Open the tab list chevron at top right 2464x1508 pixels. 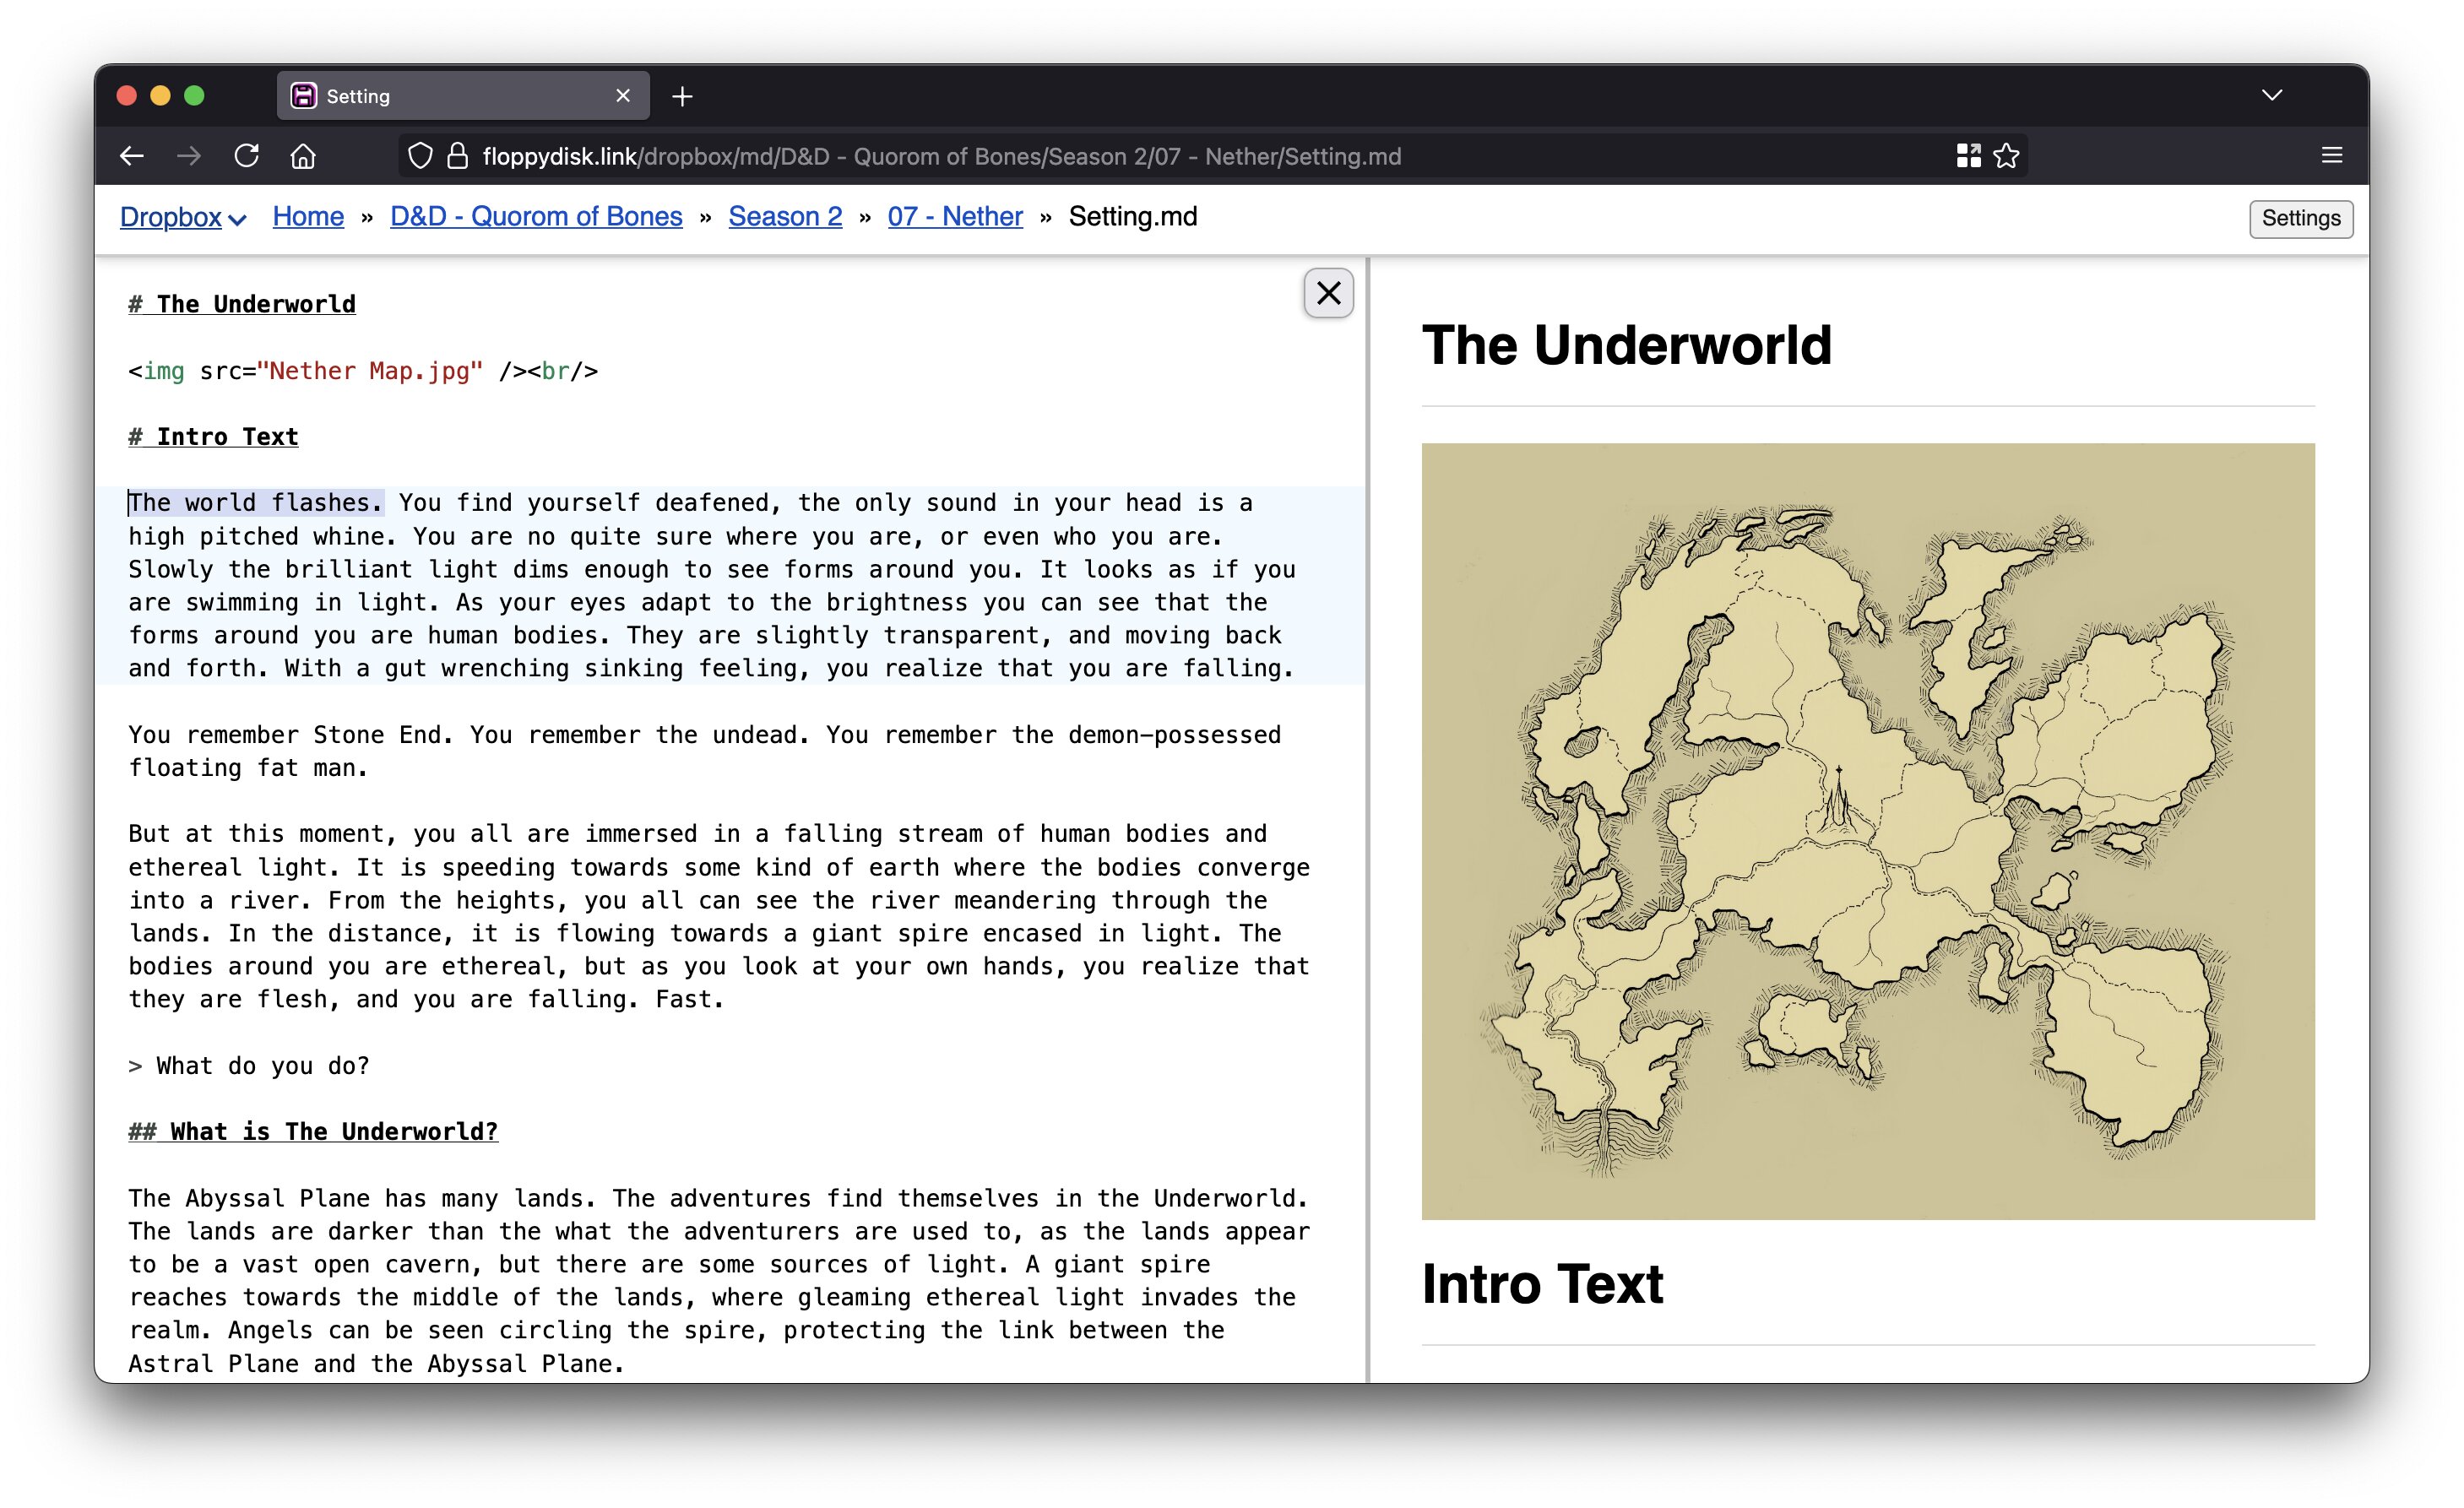(2271, 95)
